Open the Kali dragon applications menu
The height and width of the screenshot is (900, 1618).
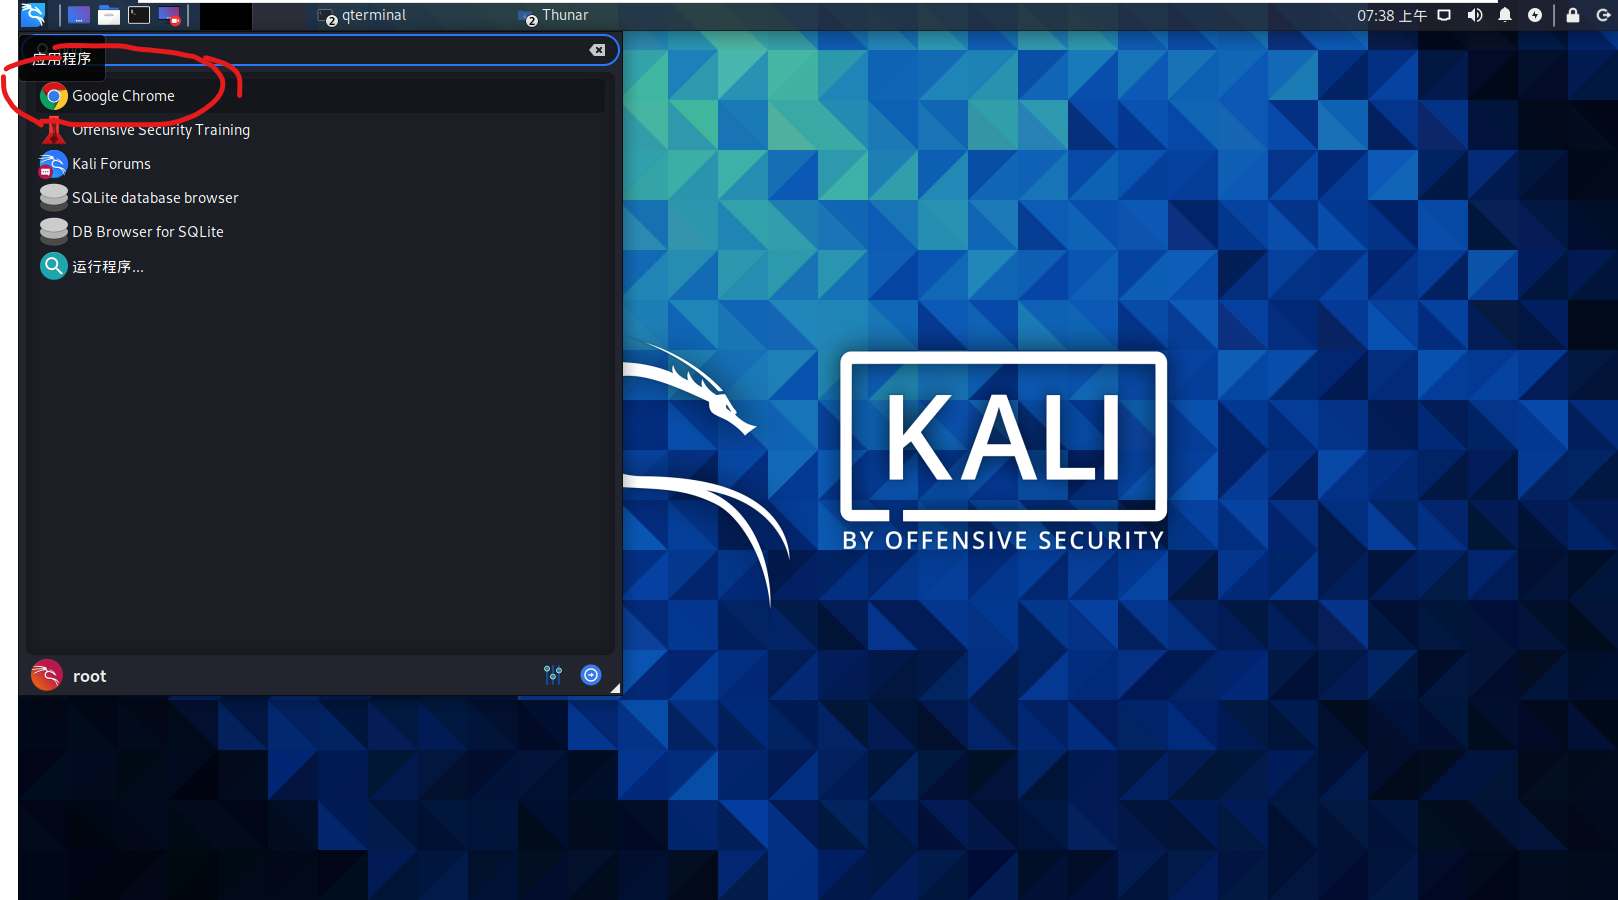(x=33, y=14)
